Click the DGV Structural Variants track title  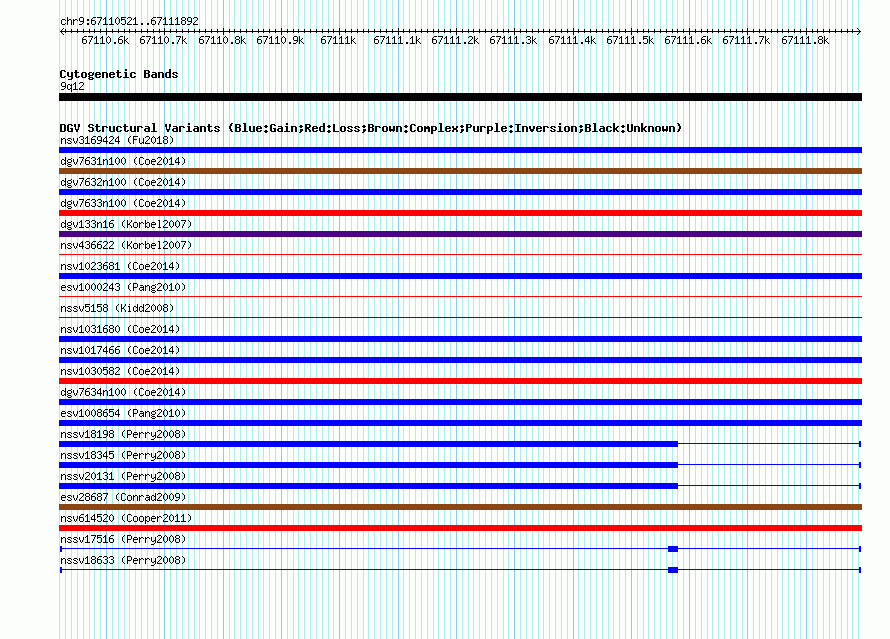pos(371,128)
